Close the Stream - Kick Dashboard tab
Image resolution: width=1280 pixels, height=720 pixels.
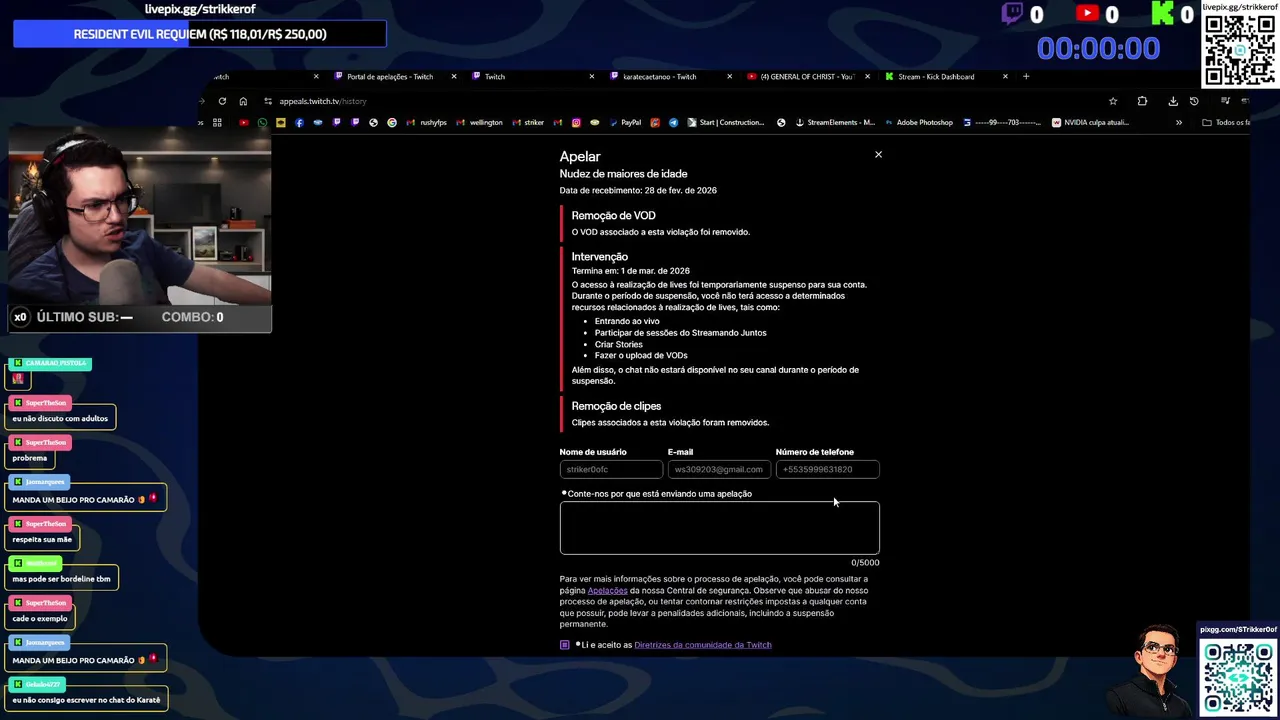point(1005,76)
